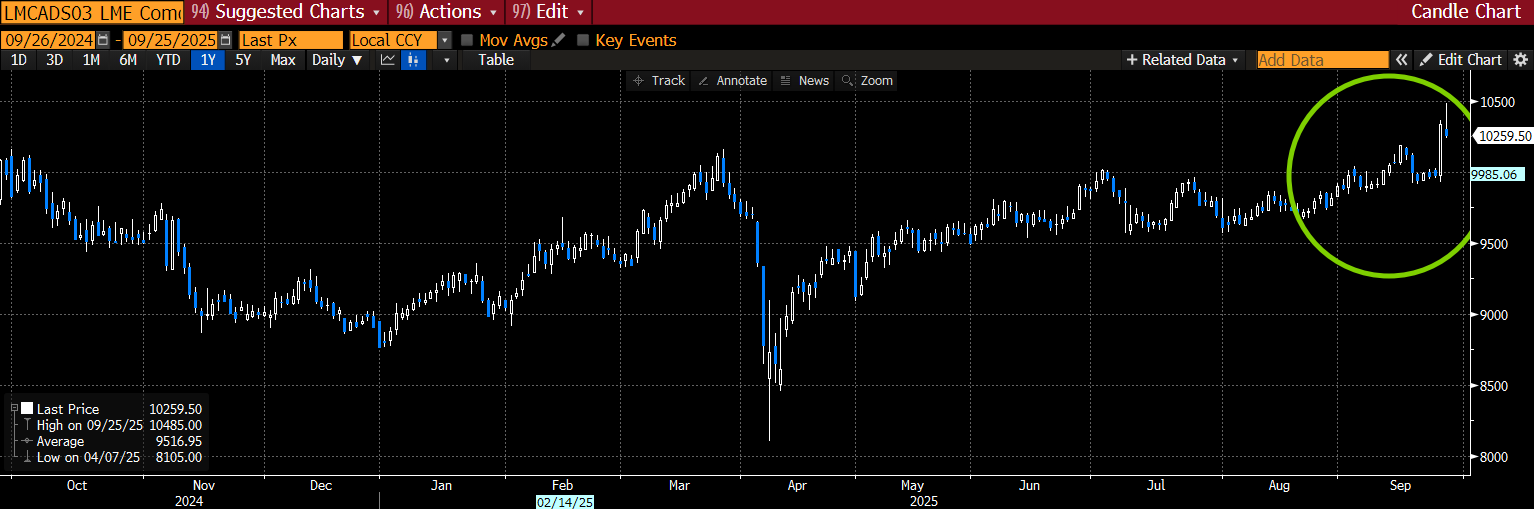Tick the Key Events checkbox
1534x509 pixels.
point(583,40)
